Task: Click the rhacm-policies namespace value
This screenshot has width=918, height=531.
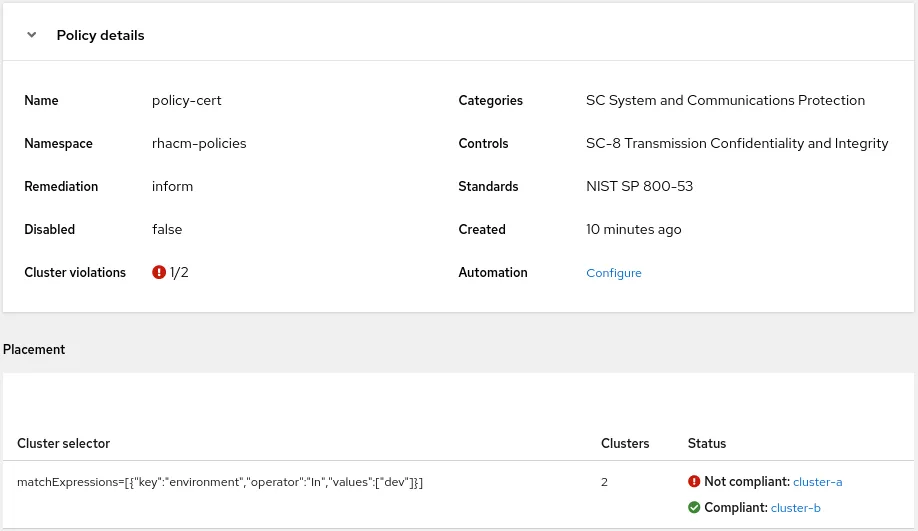Action: point(199,143)
